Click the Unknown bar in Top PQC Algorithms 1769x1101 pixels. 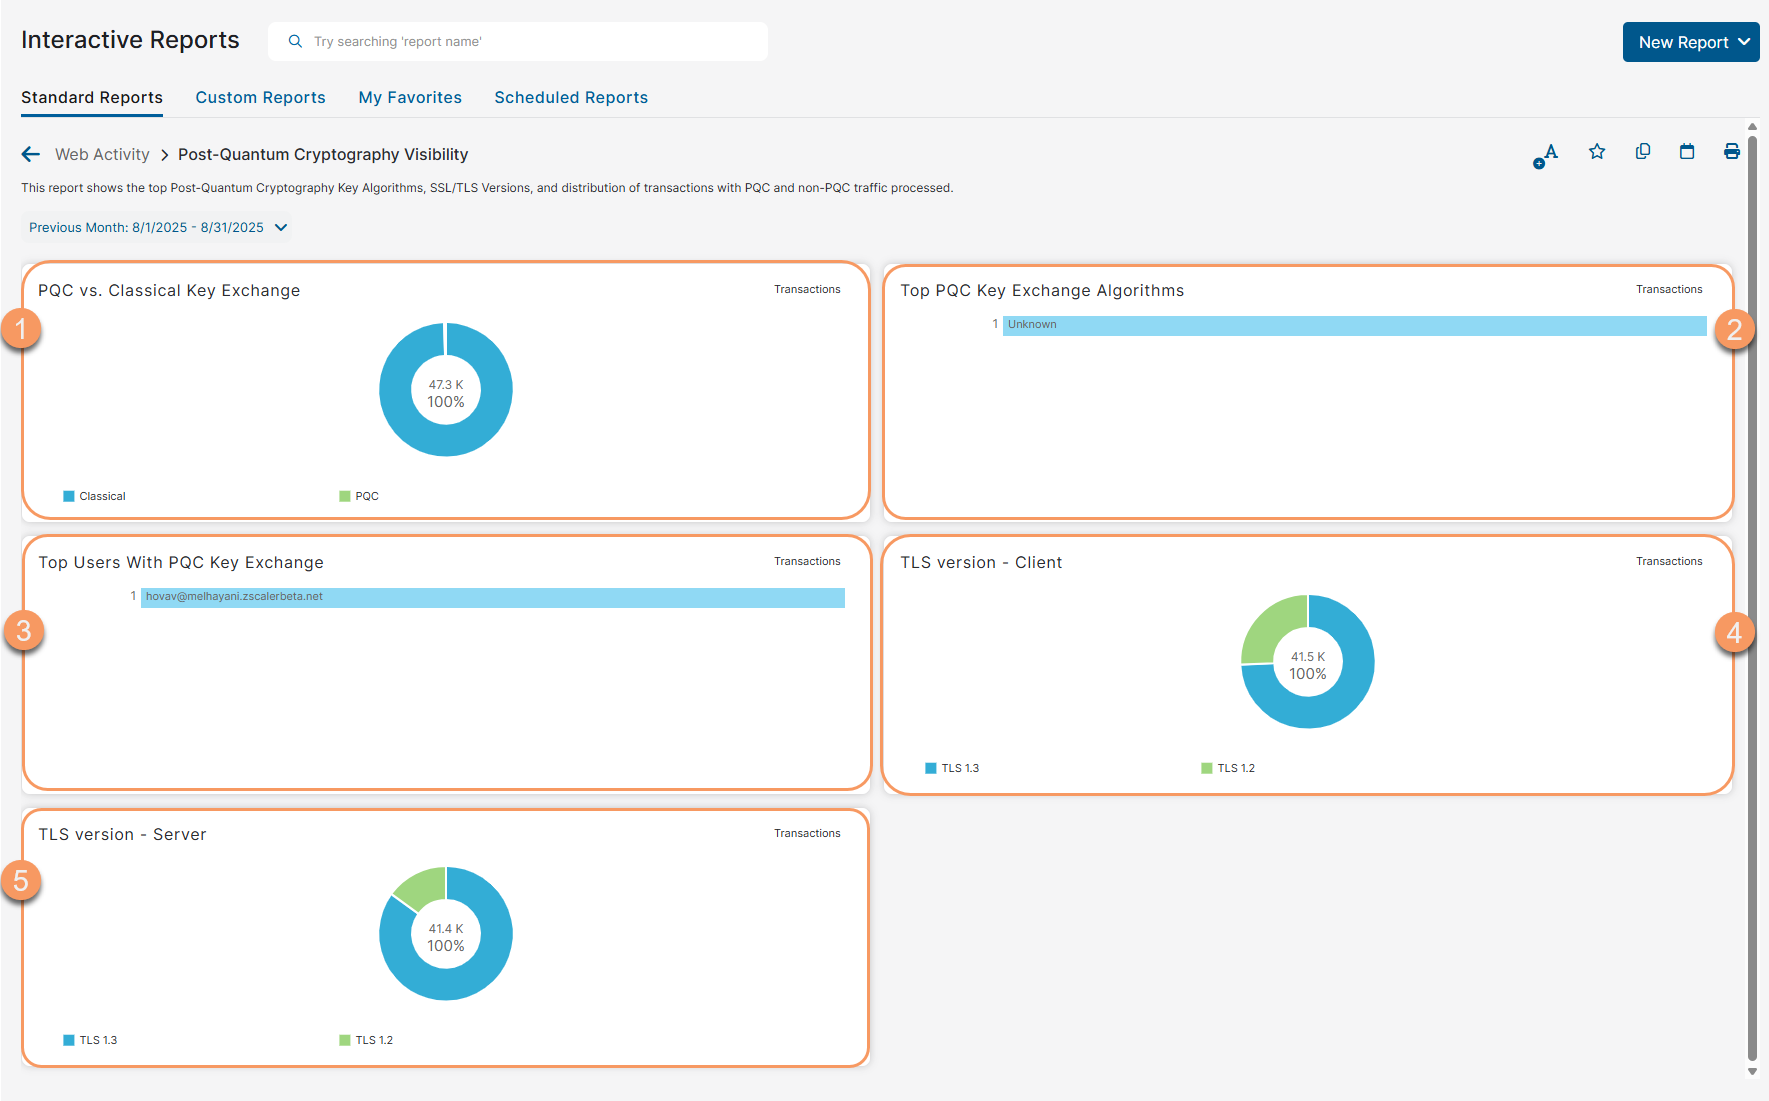coord(1355,325)
